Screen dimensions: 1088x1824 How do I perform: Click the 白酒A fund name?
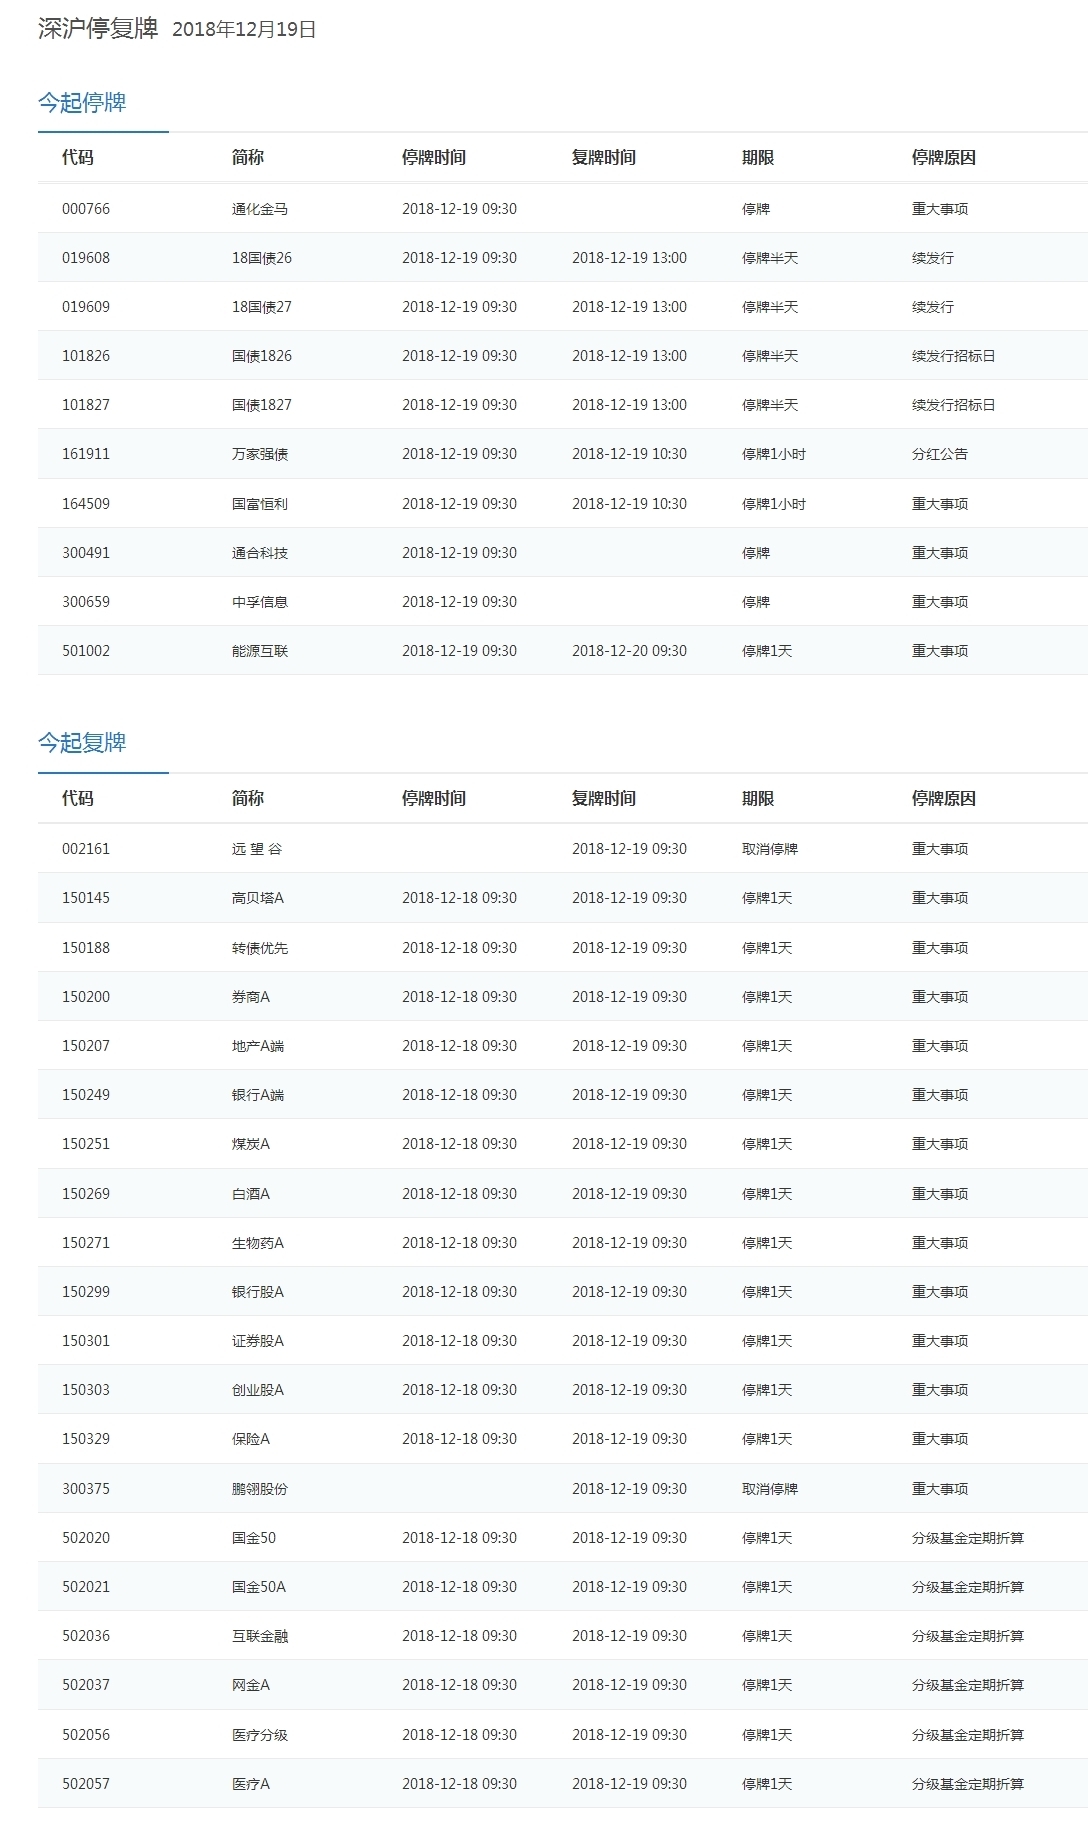point(251,1194)
